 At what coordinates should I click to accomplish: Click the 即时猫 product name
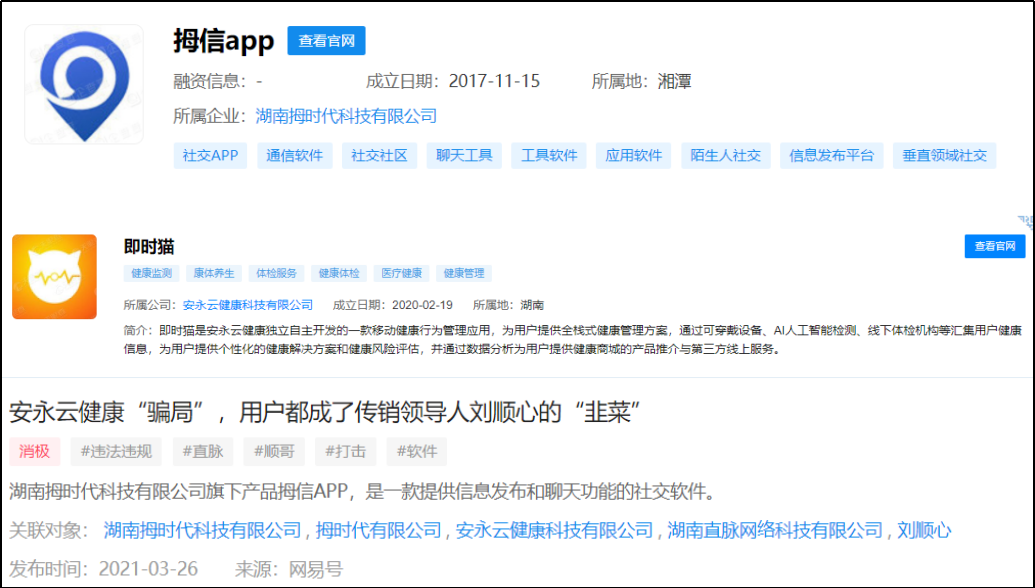click(x=149, y=247)
